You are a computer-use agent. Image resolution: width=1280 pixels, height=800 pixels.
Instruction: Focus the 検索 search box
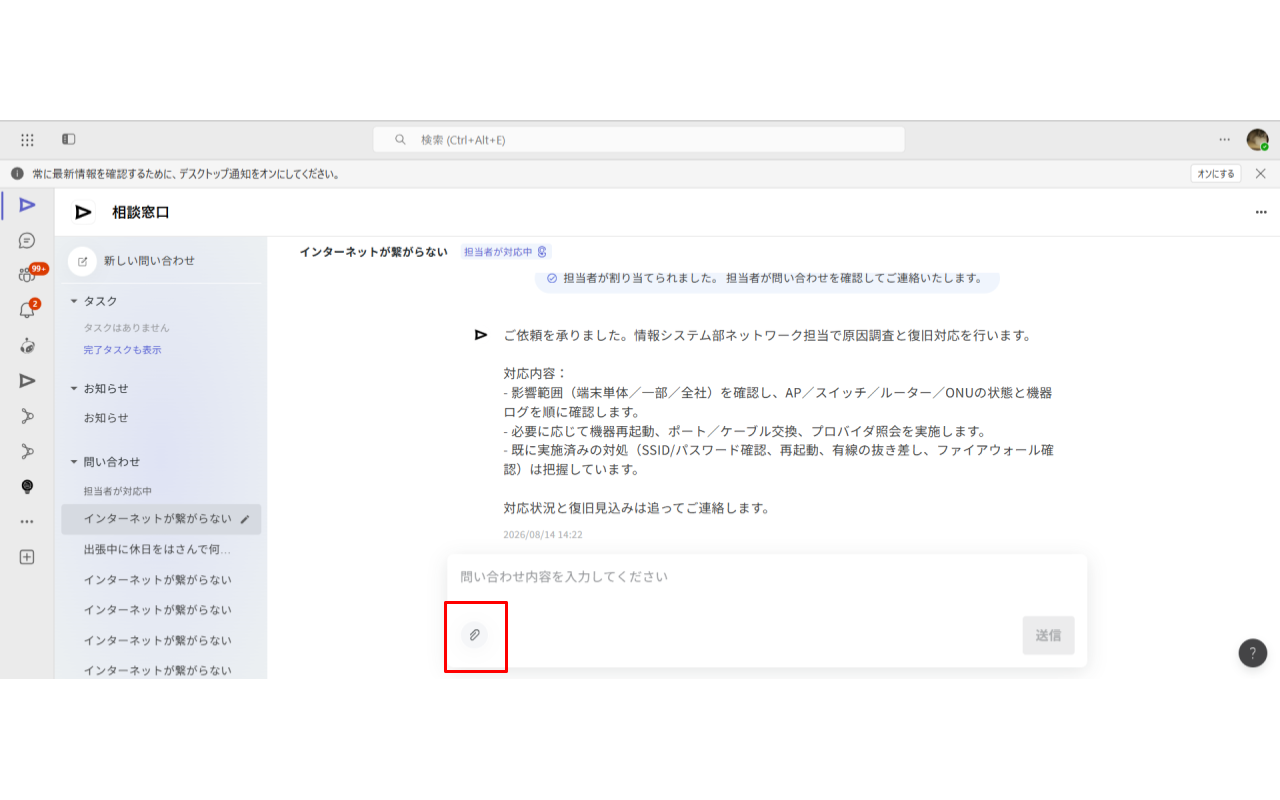coord(639,140)
